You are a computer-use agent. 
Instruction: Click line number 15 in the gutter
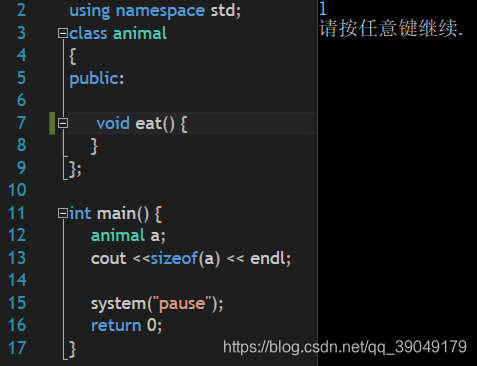(17, 303)
